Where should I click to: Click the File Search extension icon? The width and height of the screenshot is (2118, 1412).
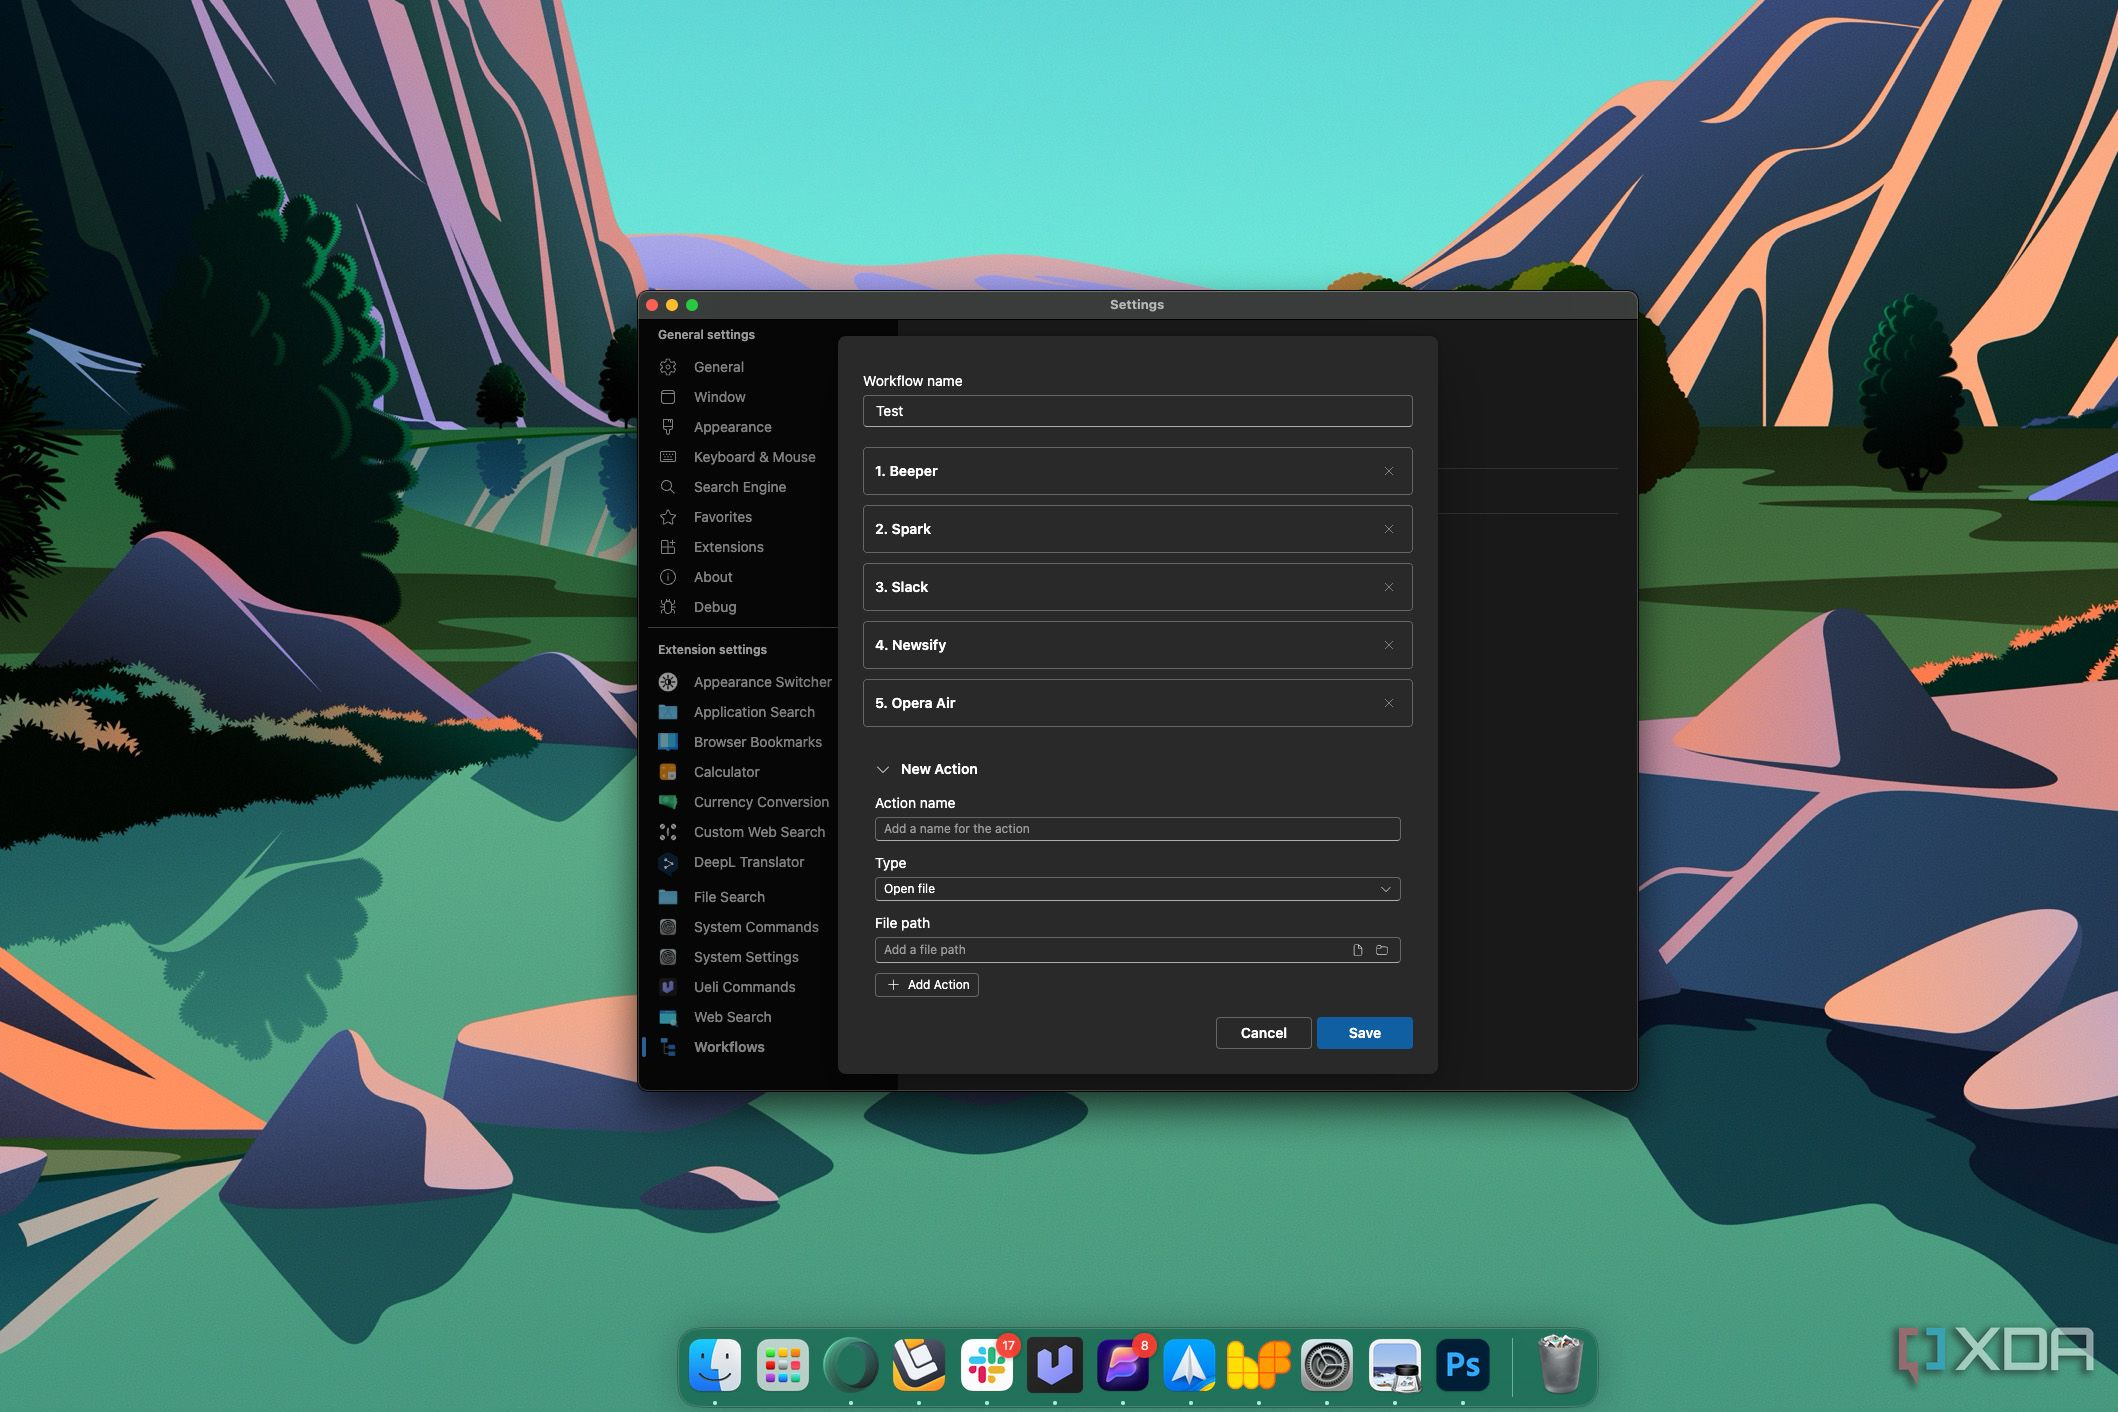coord(670,897)
